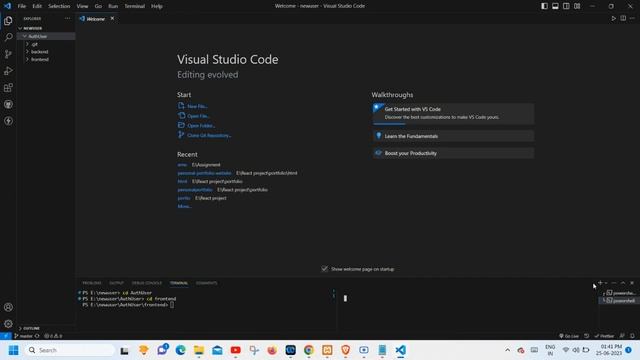Open the Run menu
The image size is (640, 360).
113,6
